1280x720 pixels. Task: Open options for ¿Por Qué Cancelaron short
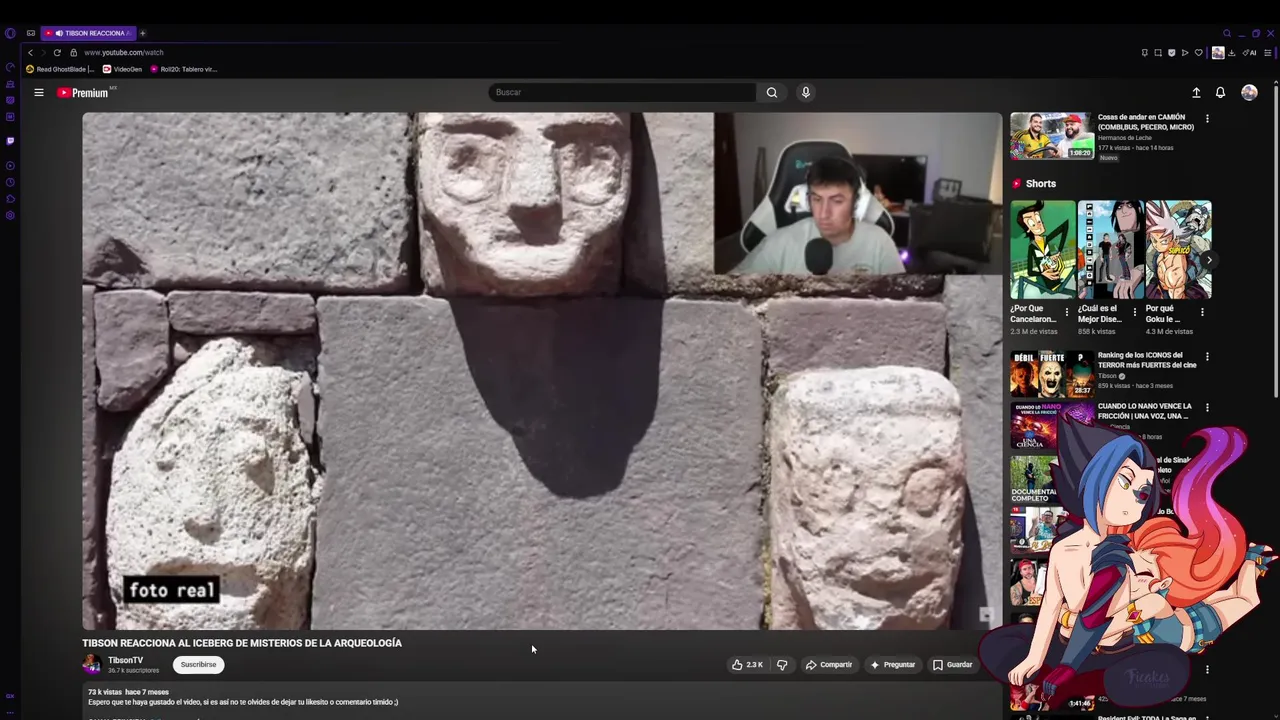pos(1066,312)
